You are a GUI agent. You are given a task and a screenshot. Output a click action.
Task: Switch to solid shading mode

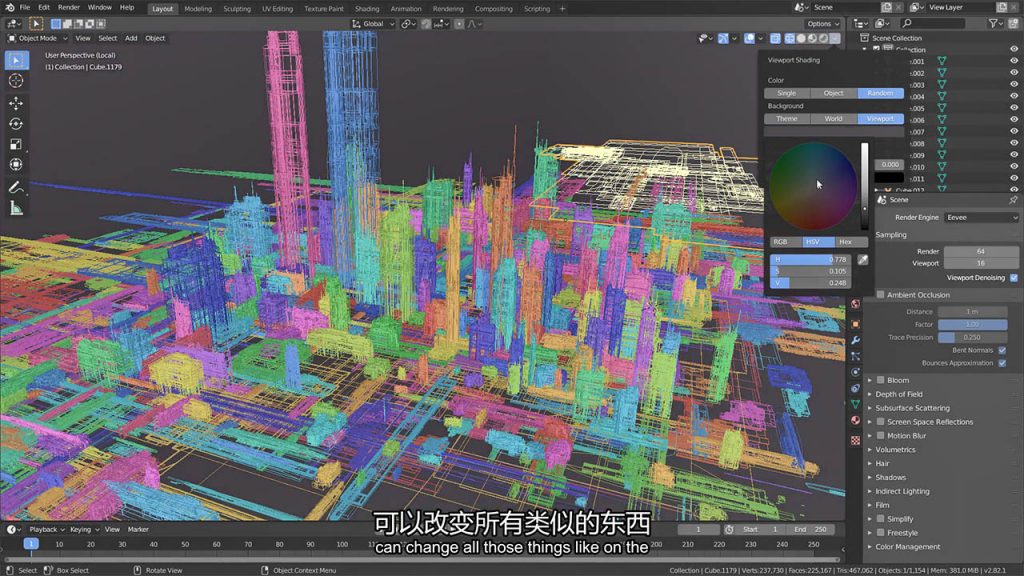coord(801,39)
